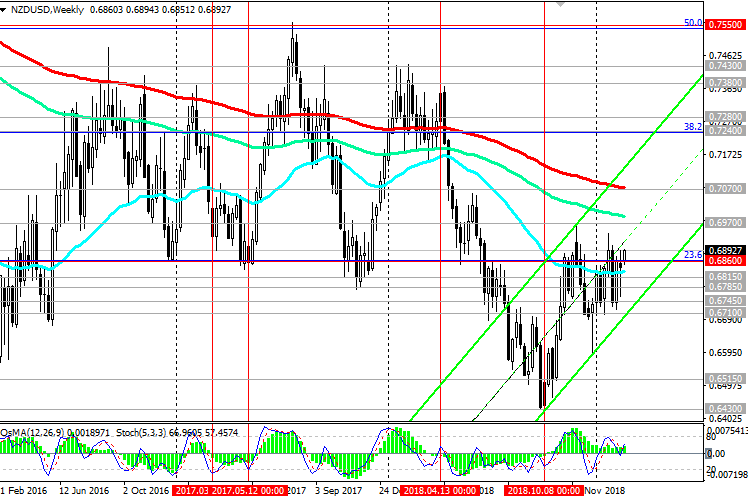Select the grey 0.70700 level label
The height and width of the screenshot is (501, 748).
click(725, 189)
